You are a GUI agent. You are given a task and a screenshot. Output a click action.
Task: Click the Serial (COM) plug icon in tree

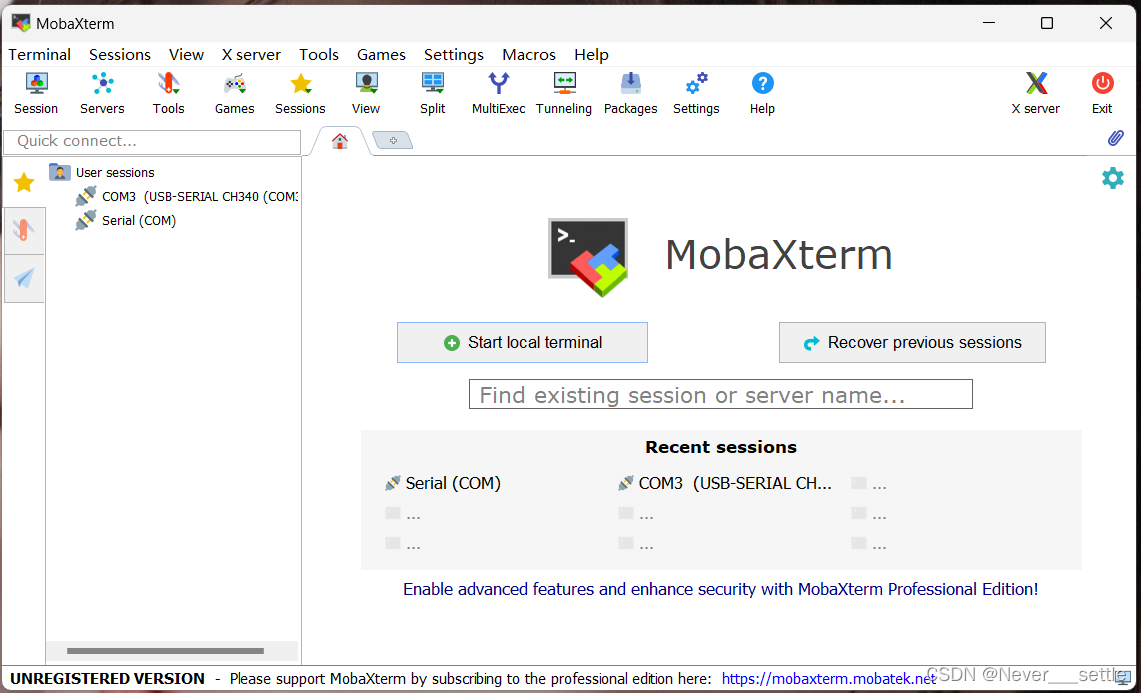[86, 221]
